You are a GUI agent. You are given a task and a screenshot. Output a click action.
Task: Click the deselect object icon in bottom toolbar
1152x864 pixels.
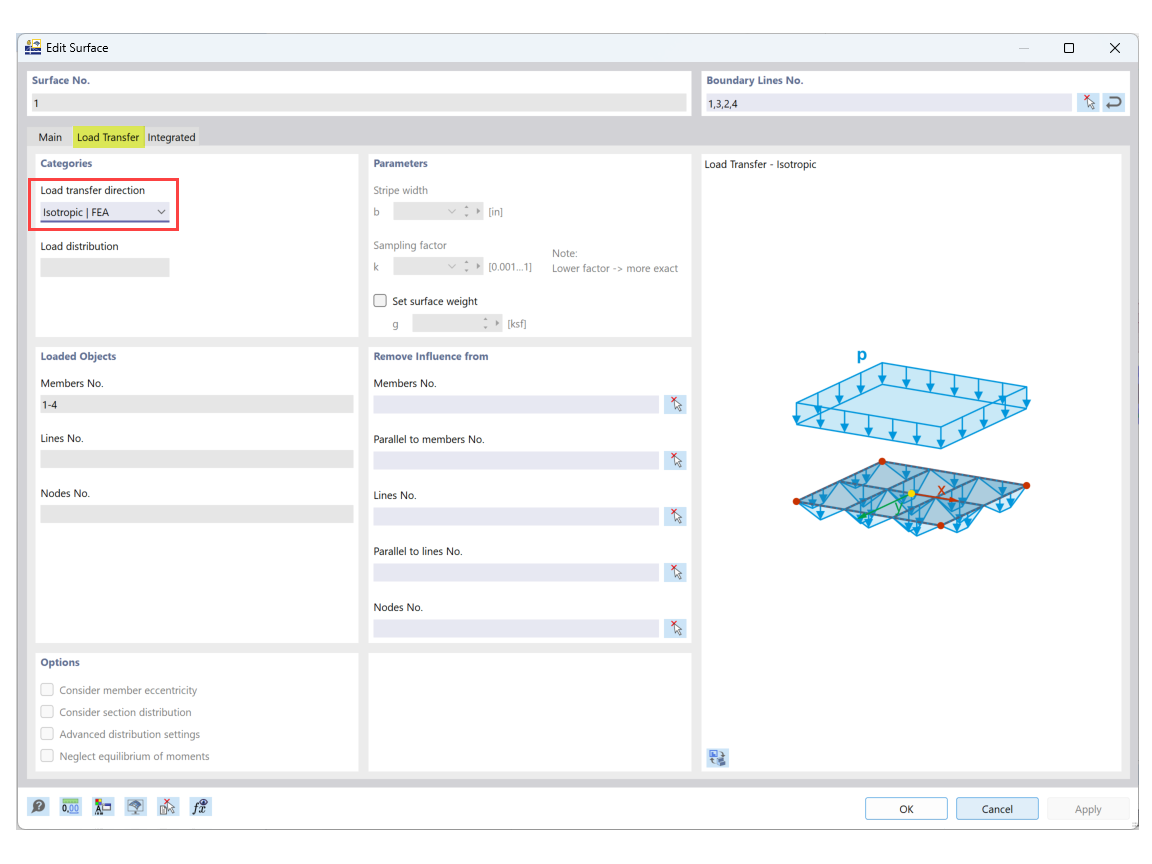167,806
